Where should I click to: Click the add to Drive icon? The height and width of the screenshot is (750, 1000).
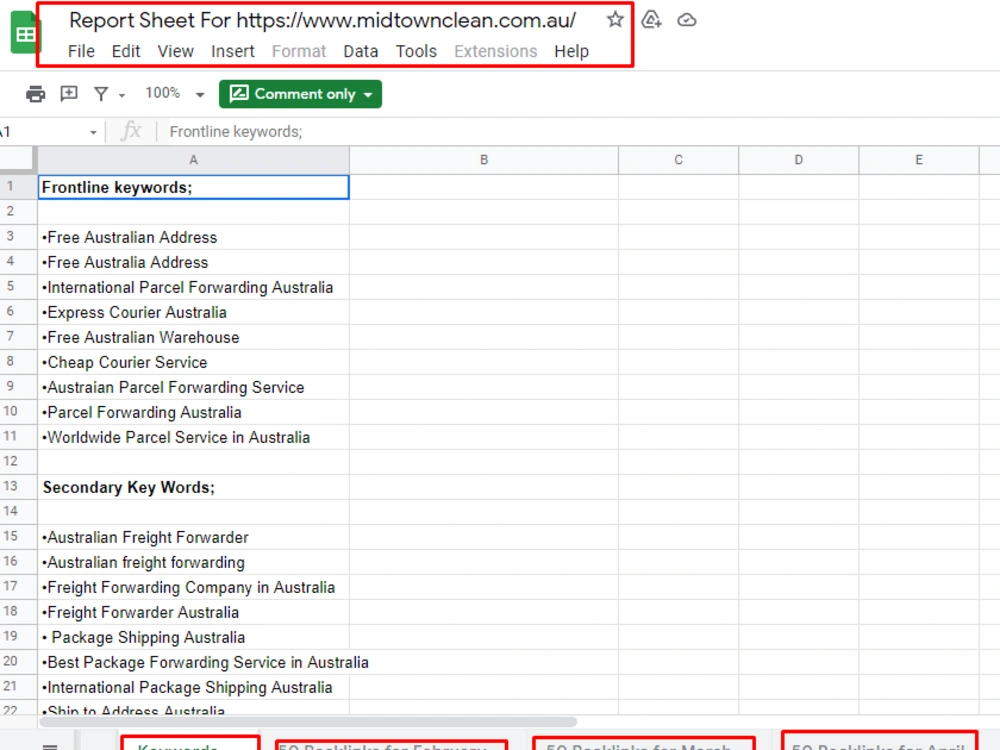click(651, 20)
